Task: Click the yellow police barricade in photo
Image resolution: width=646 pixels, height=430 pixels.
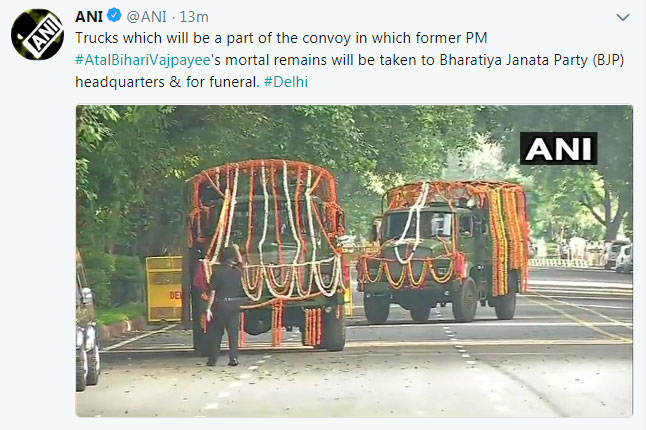Action: coord(164,289)
